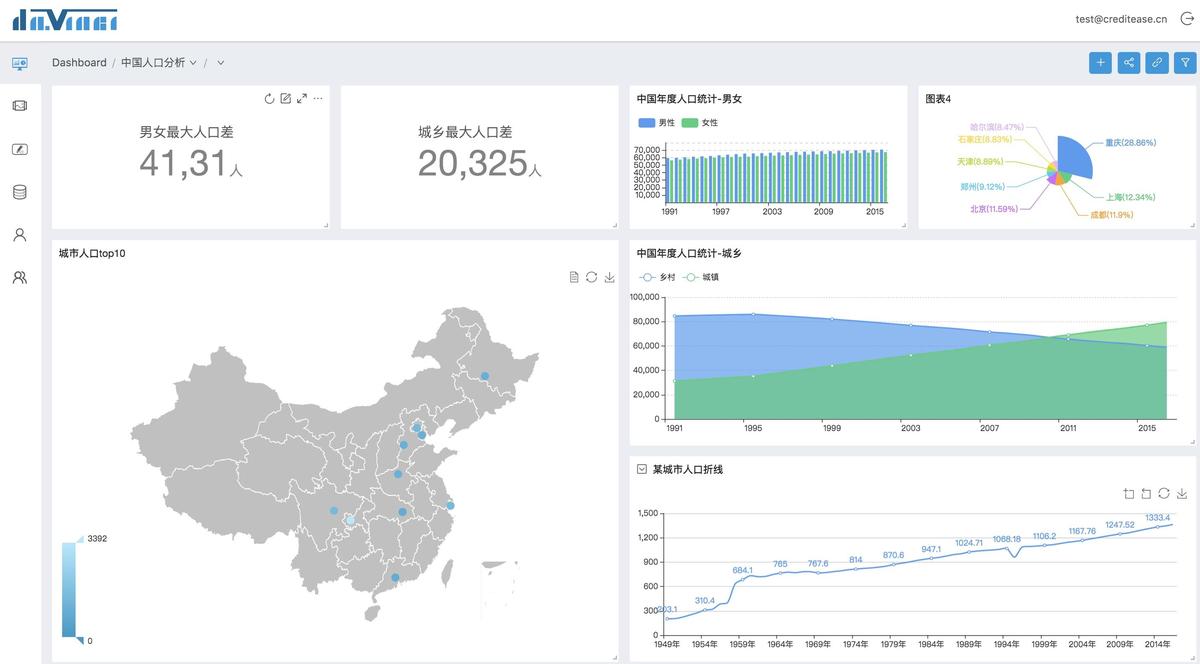Click the blue share button
The height and width of the screenshot is (664, 1200).
point(1128,62)
